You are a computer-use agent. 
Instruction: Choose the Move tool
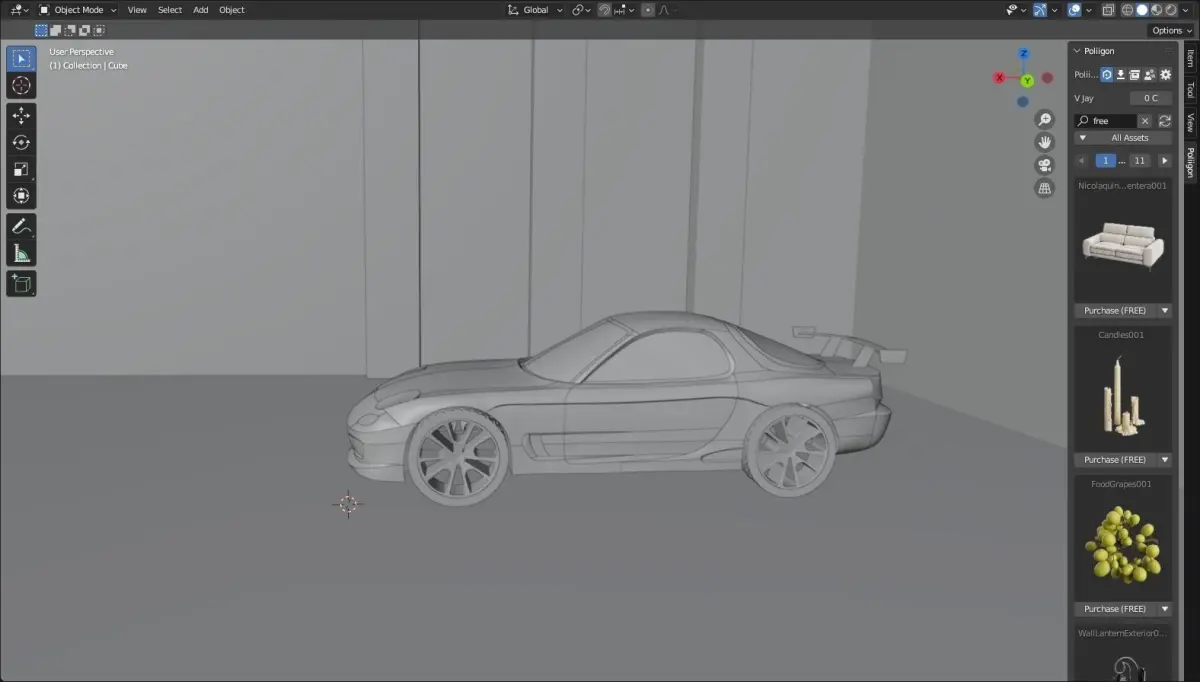click(21, 116)
